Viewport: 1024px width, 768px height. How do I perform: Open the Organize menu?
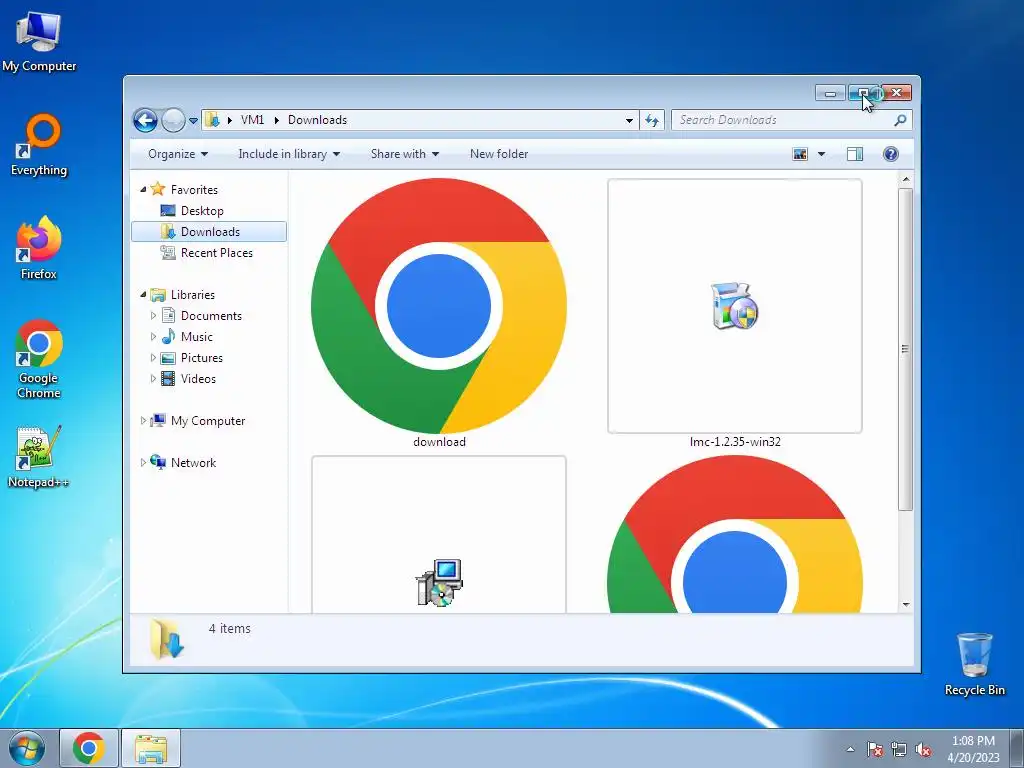178,154
